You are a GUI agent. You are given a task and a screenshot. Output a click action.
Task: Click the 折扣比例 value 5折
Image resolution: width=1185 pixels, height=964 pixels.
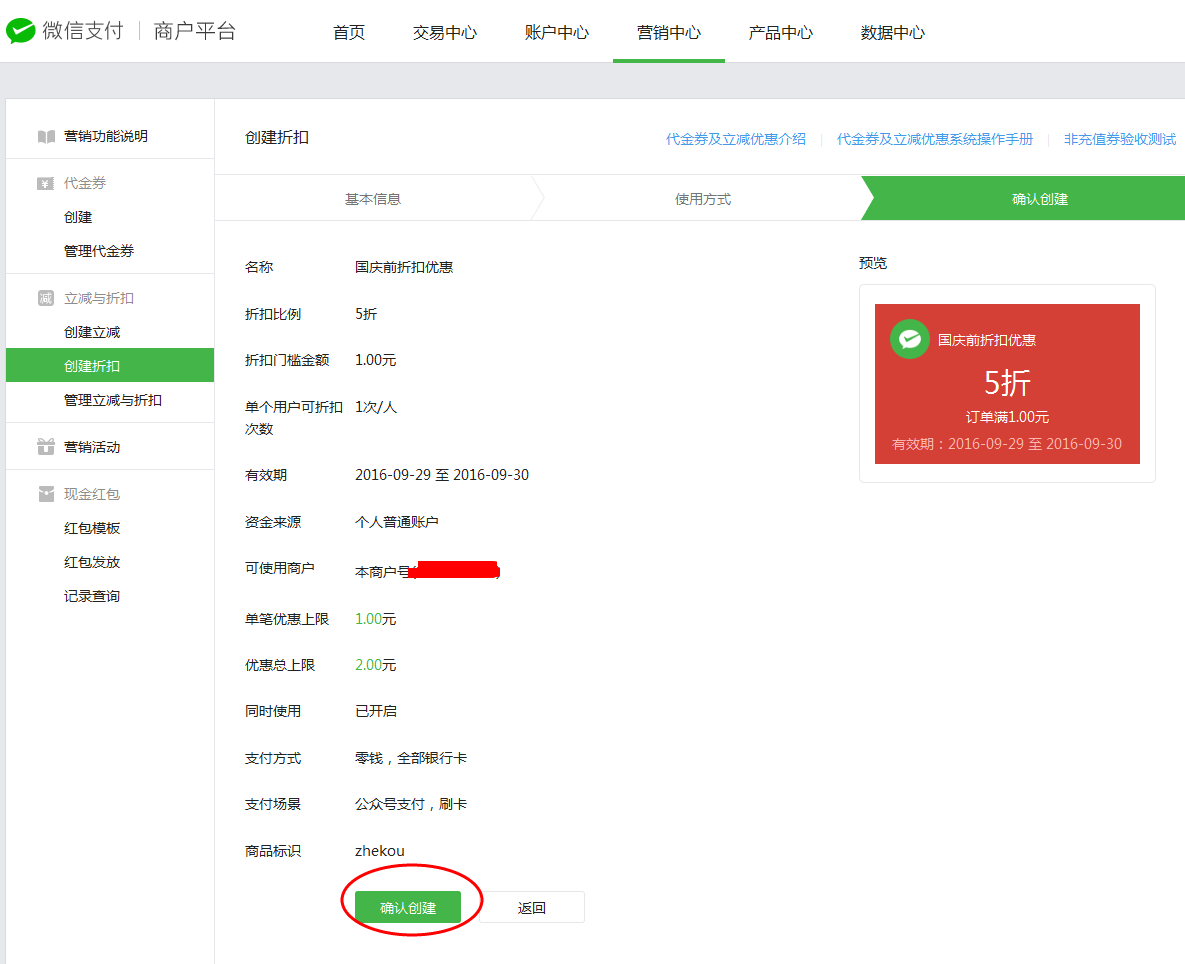click(366, 314)
